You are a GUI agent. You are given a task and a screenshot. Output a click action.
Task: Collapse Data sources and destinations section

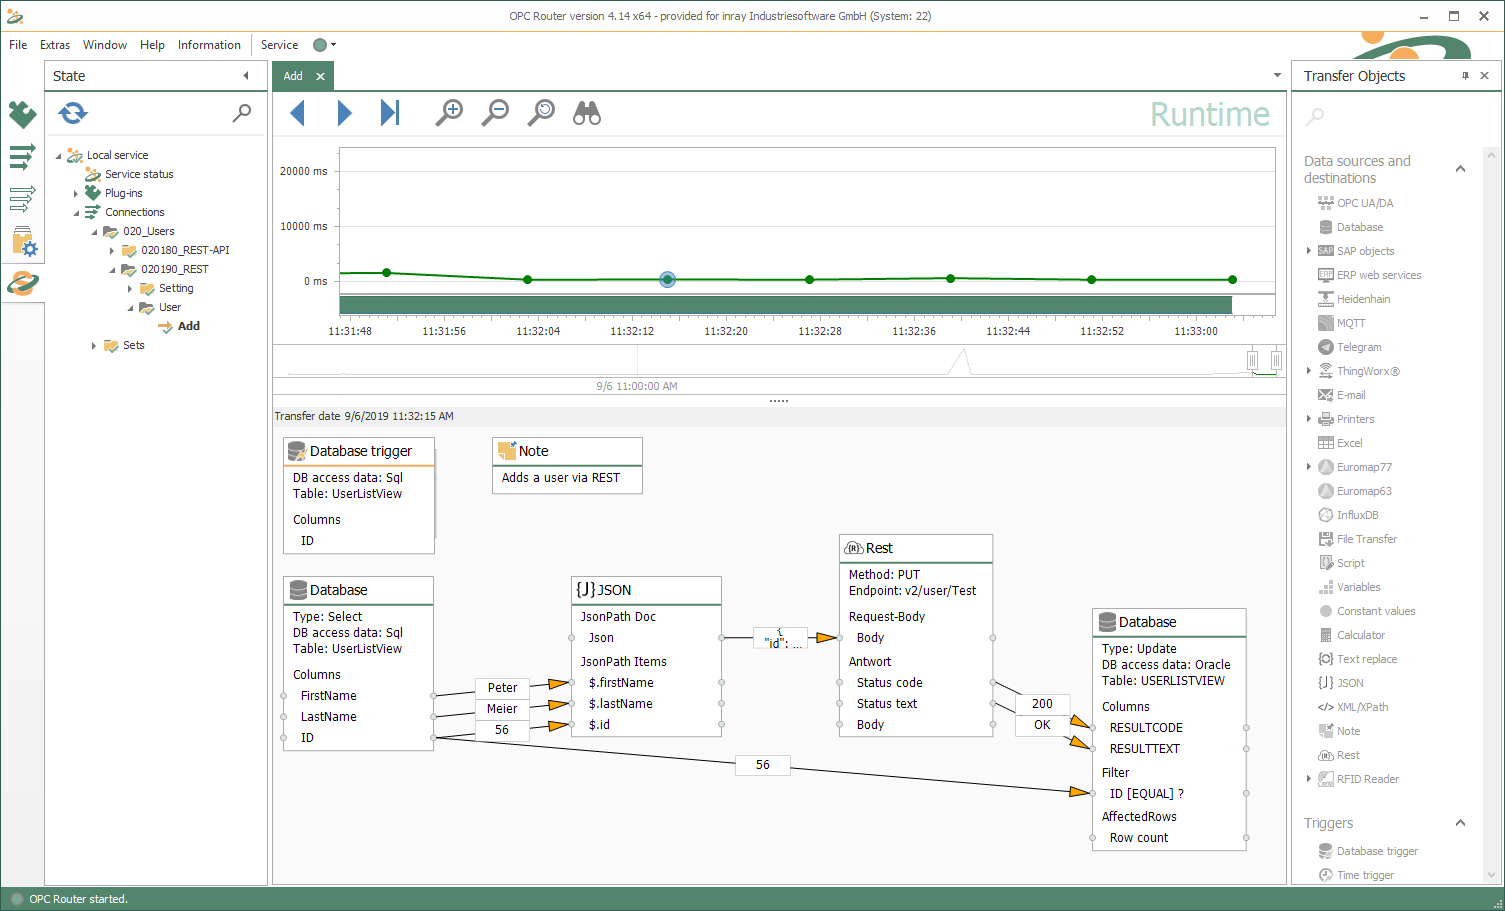(1460, 169)
